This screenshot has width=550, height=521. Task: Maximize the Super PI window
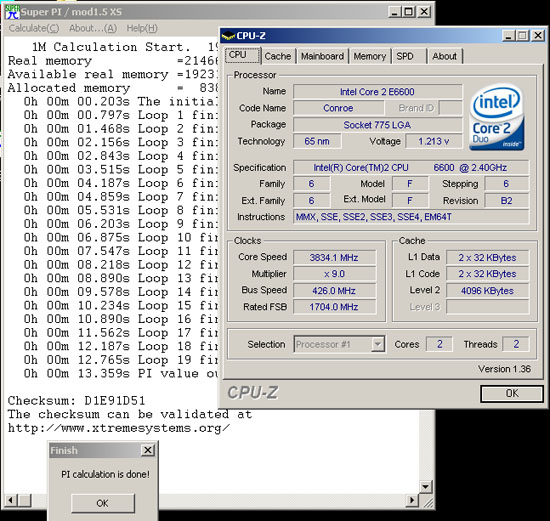click(409, 12)
